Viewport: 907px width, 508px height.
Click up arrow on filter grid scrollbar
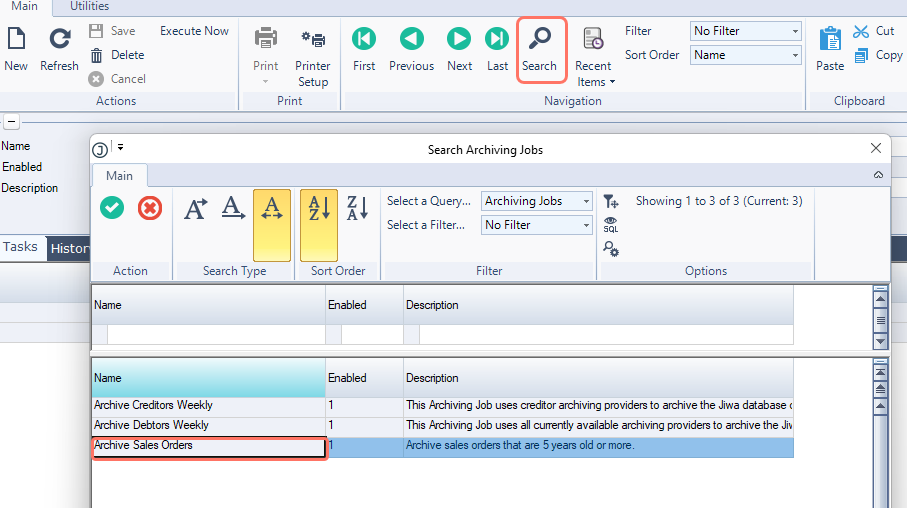(x=880, y=299)
